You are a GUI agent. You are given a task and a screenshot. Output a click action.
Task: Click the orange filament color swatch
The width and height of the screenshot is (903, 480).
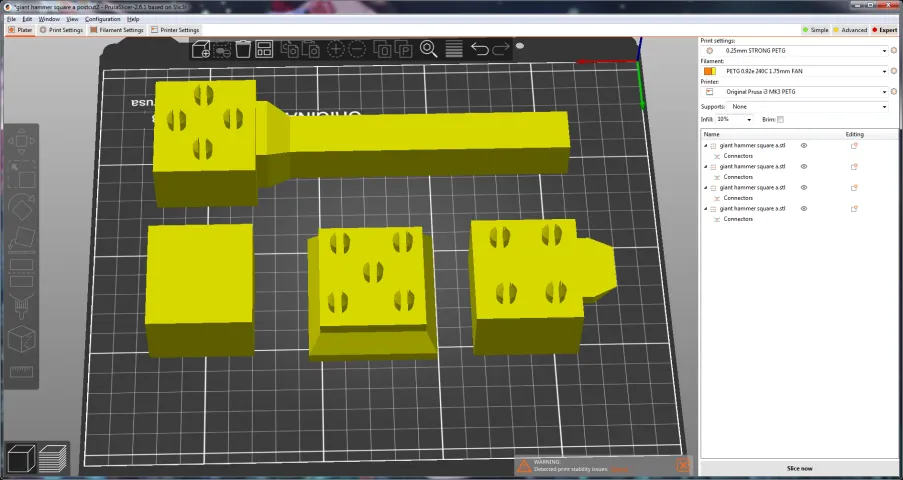point(709,71)
